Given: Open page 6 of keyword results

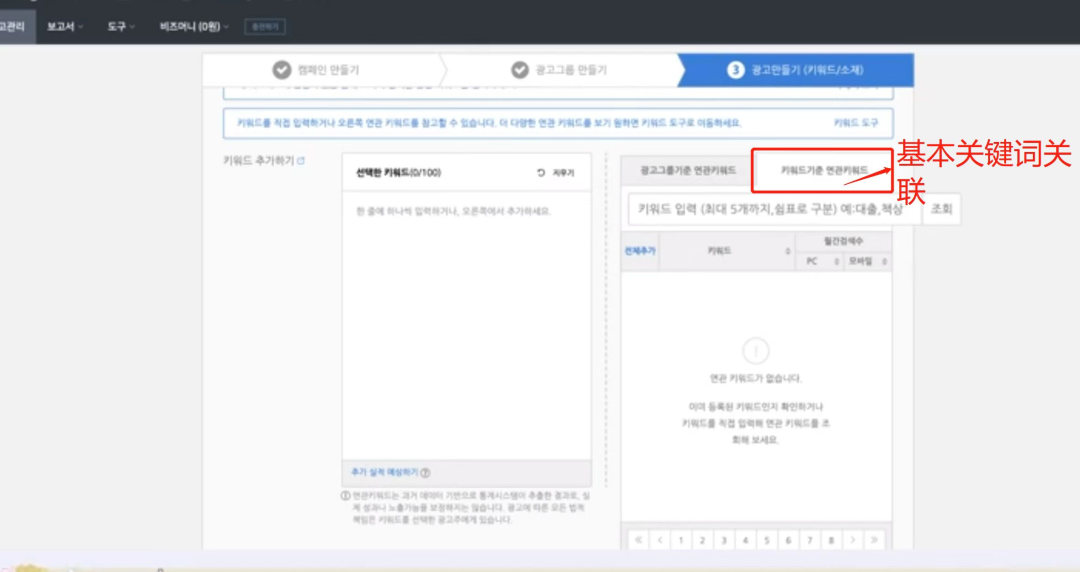Looking at the screenshot, I should pyautogui.click(x=788, y=540).
